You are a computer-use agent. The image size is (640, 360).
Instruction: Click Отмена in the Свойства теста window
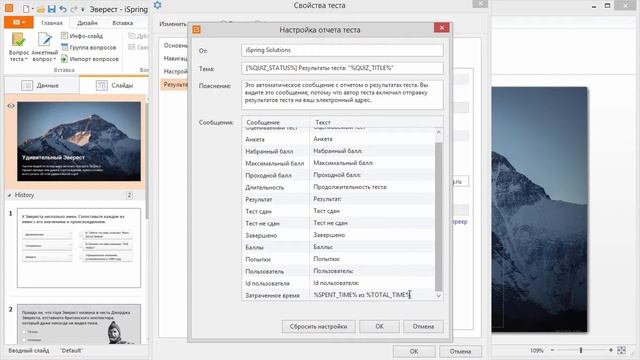(x=460, y=351)
